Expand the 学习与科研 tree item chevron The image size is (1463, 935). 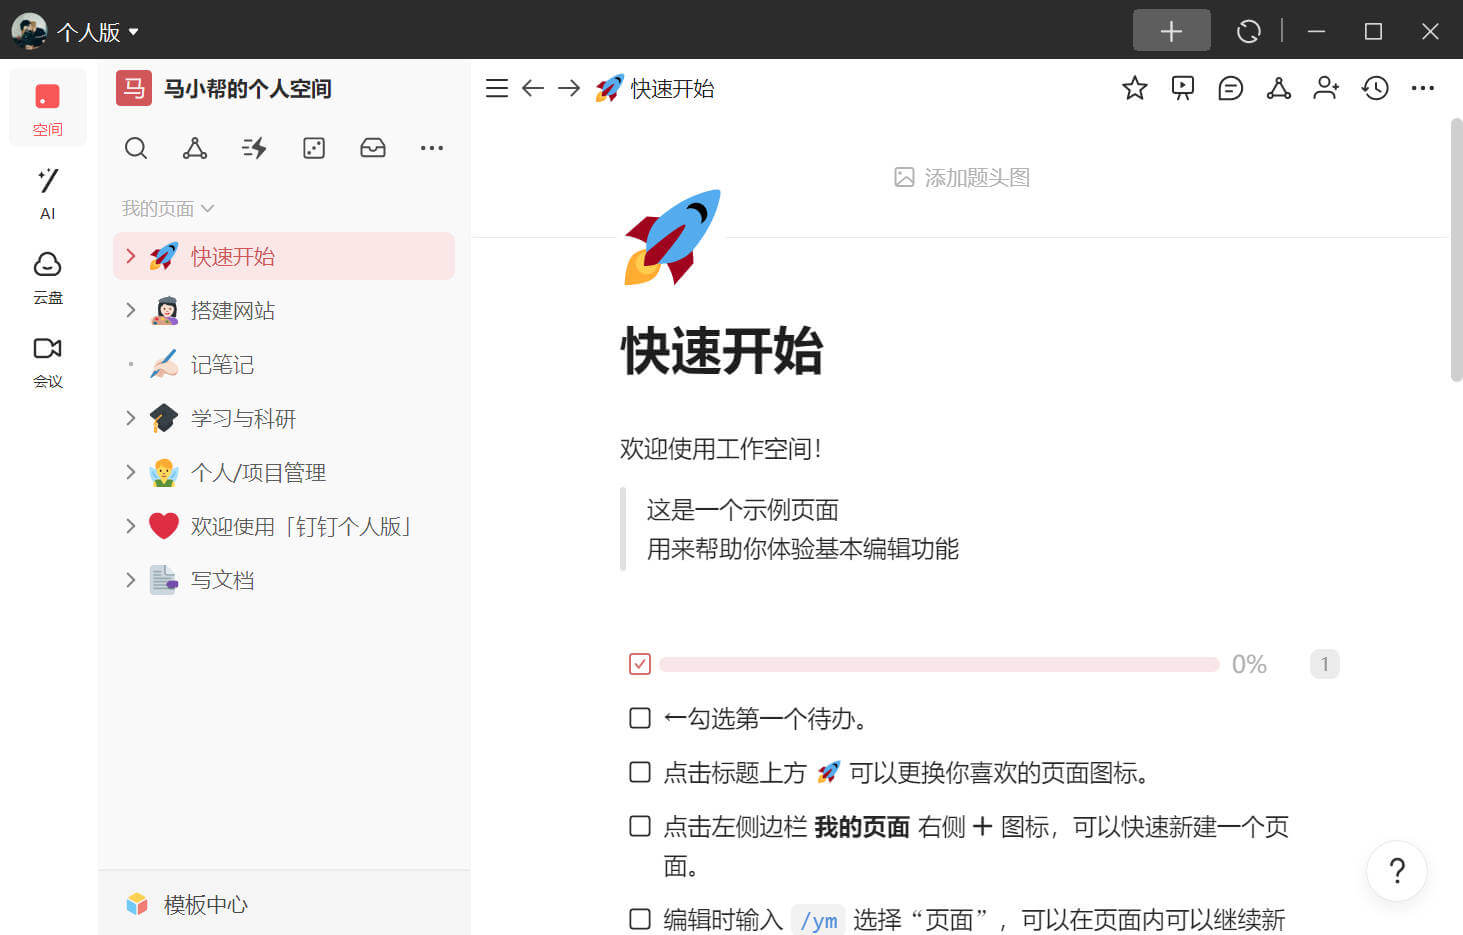tap(130, 418)
